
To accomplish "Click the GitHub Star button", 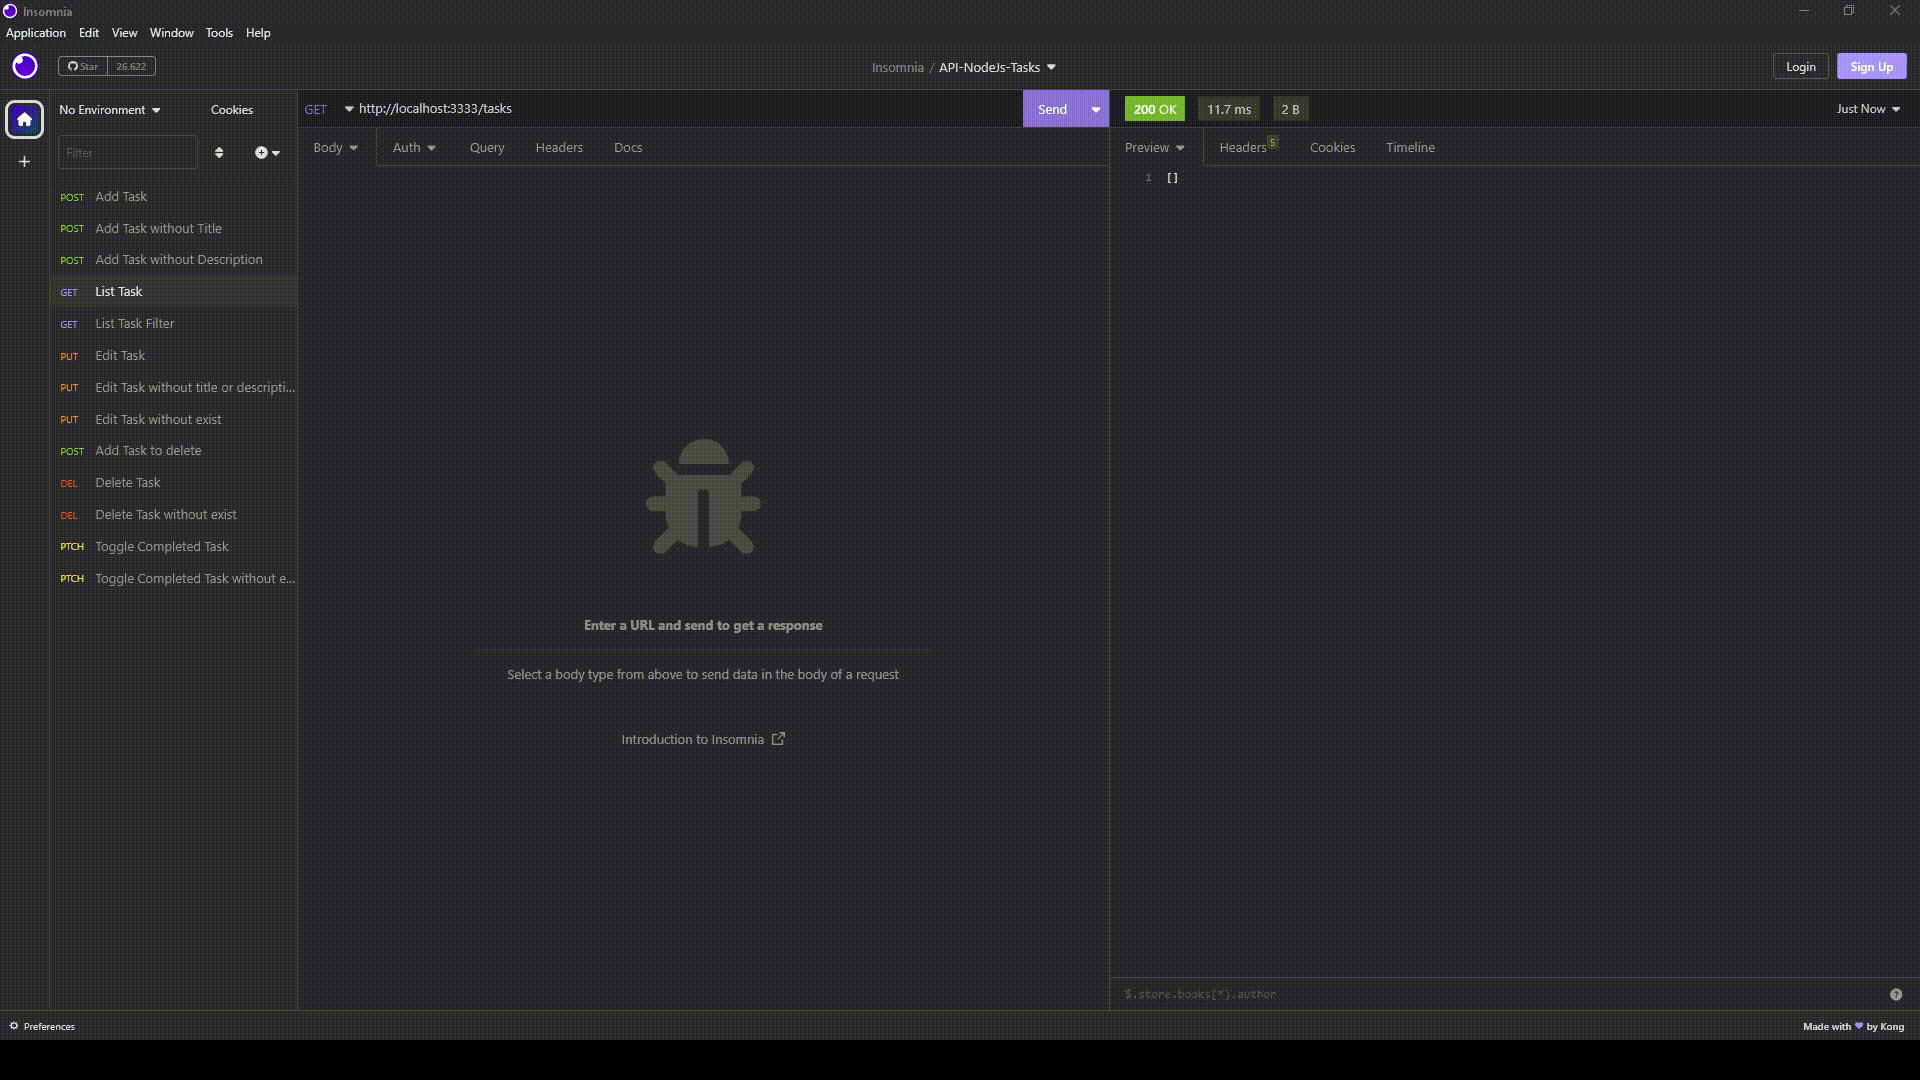I will coord(83,66).
